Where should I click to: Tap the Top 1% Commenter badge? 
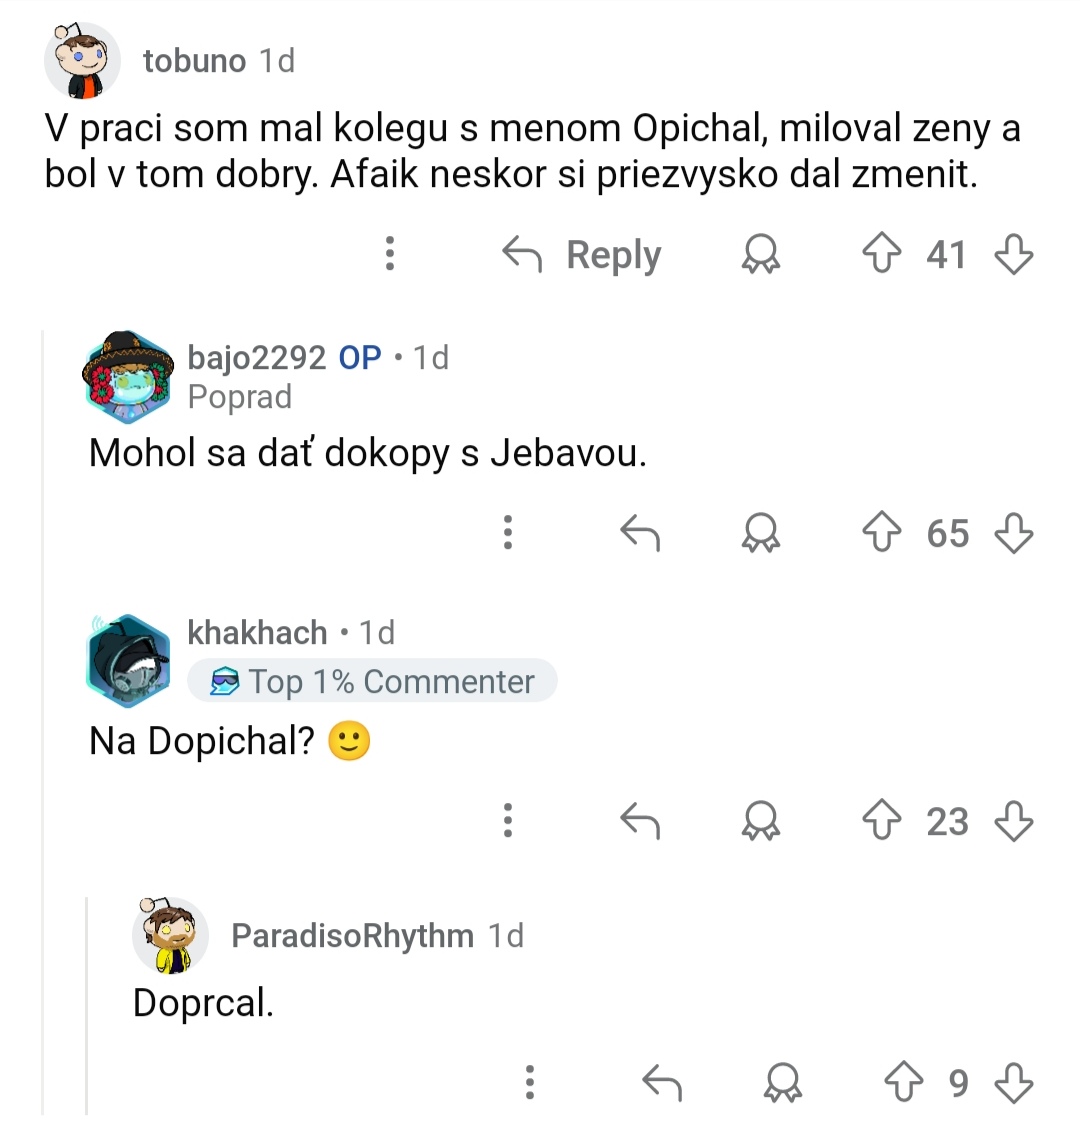point(372,682)
